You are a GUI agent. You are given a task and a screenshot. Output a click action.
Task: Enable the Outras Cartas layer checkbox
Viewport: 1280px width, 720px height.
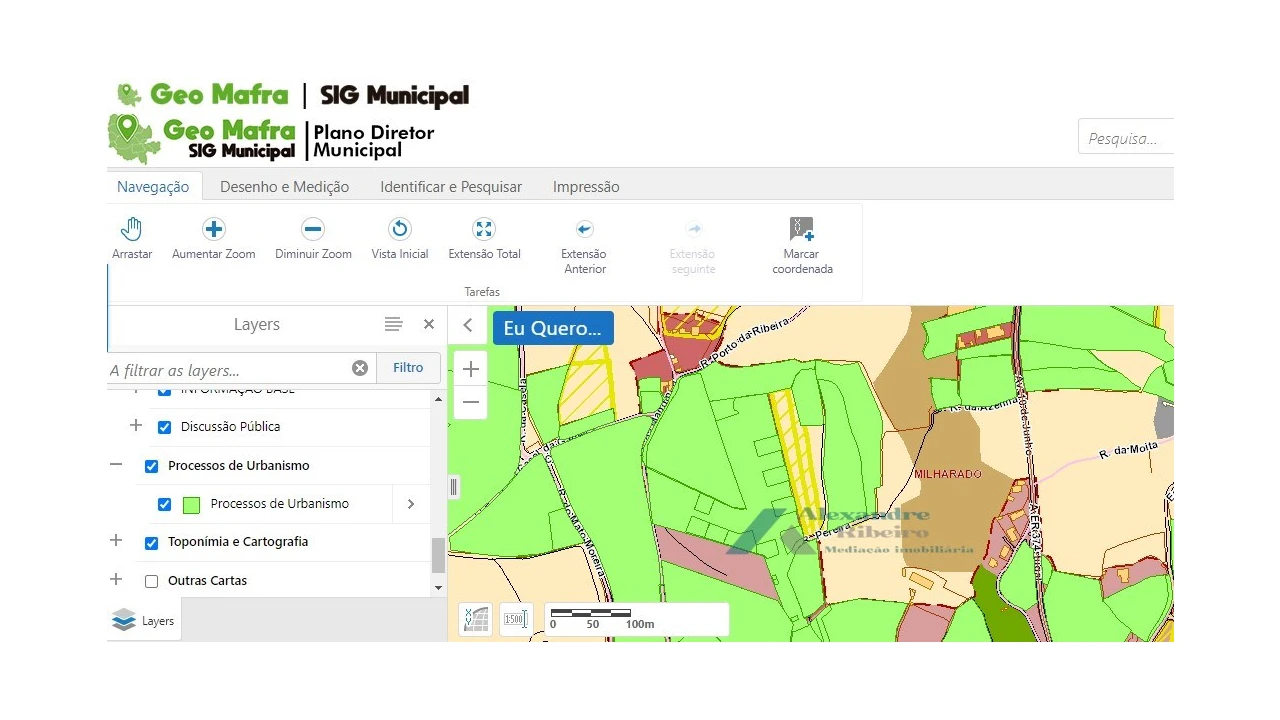152,581
